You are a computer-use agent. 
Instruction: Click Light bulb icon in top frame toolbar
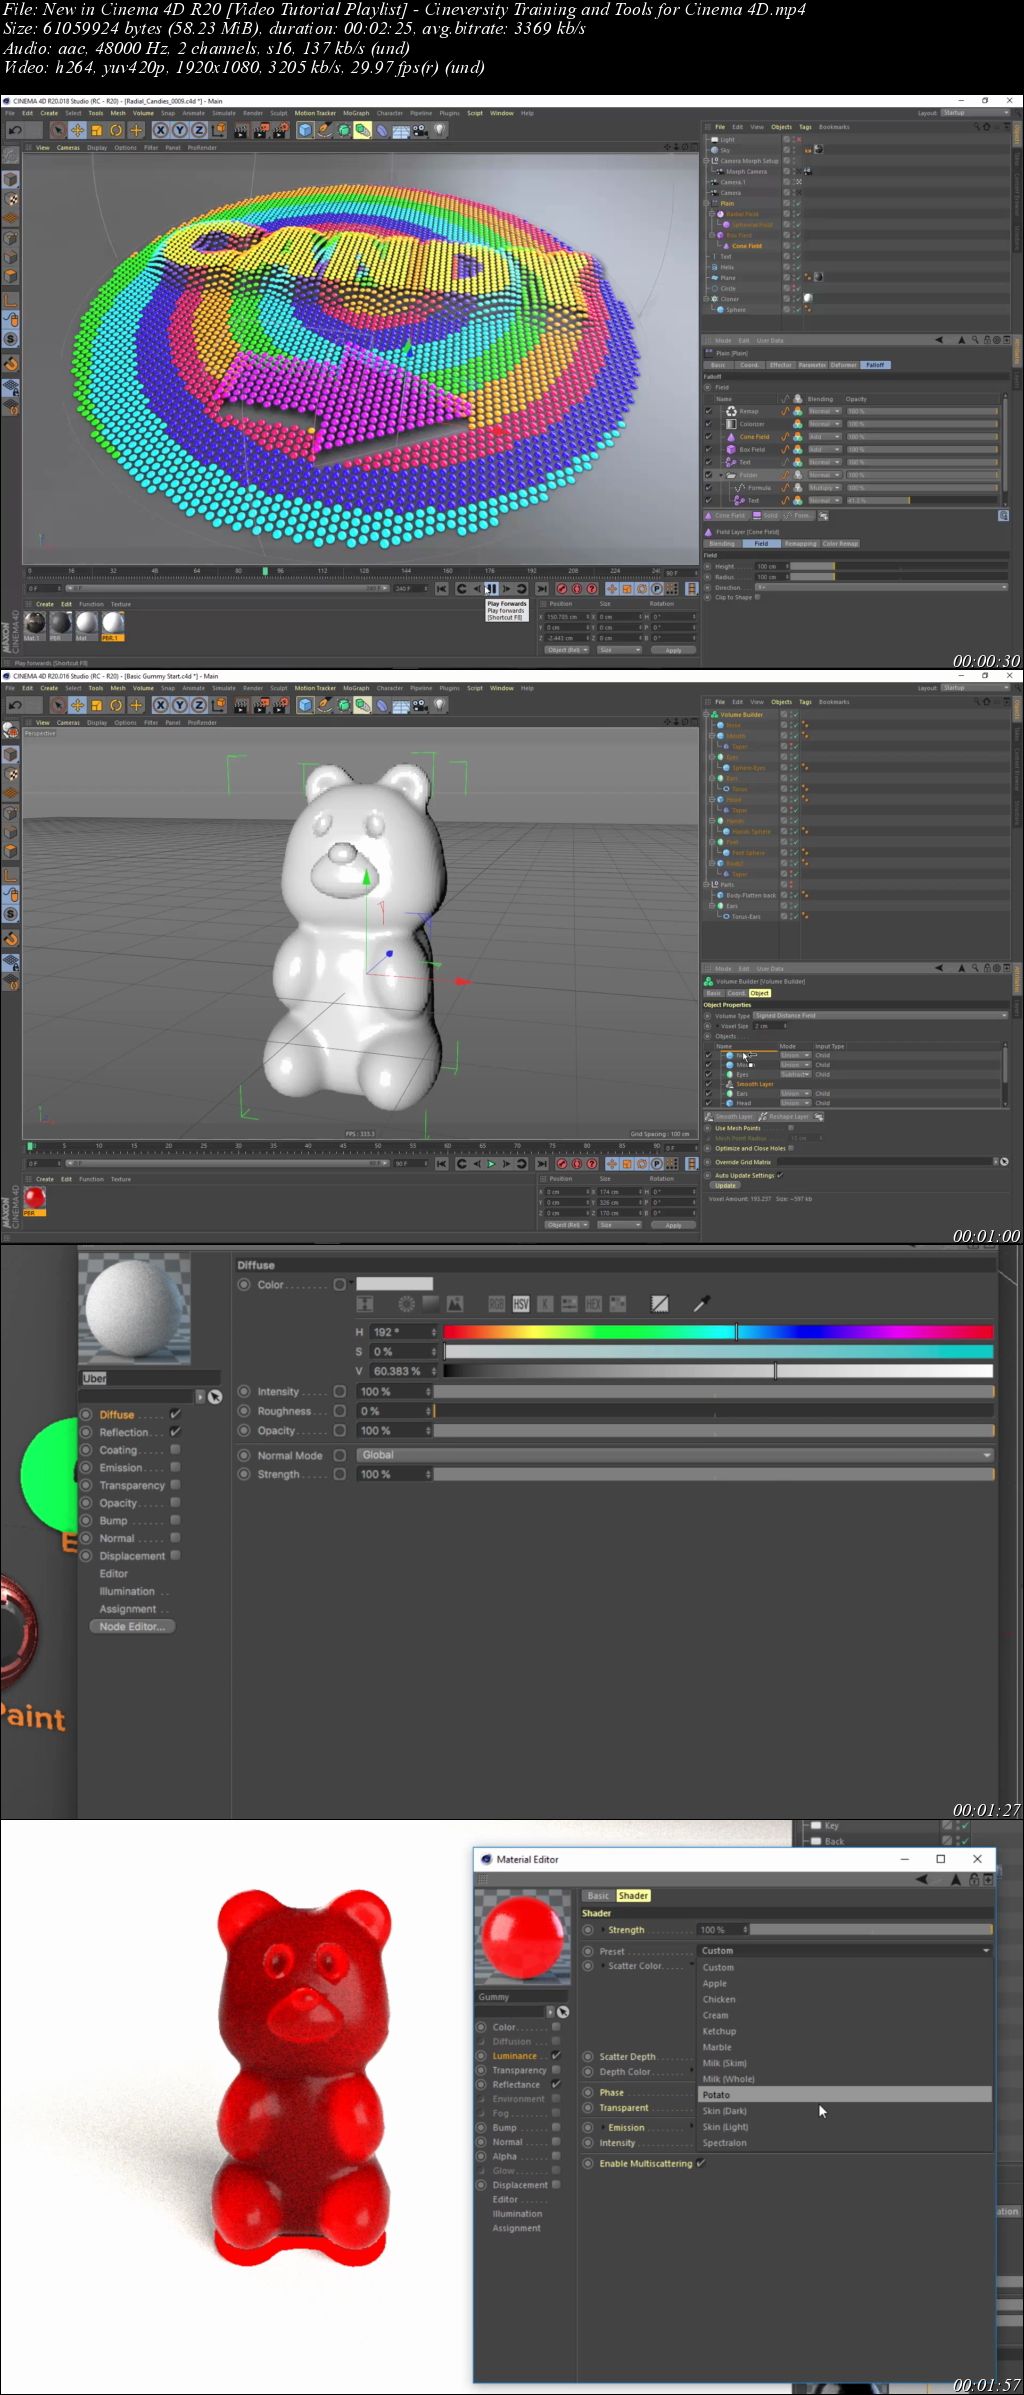439,130
